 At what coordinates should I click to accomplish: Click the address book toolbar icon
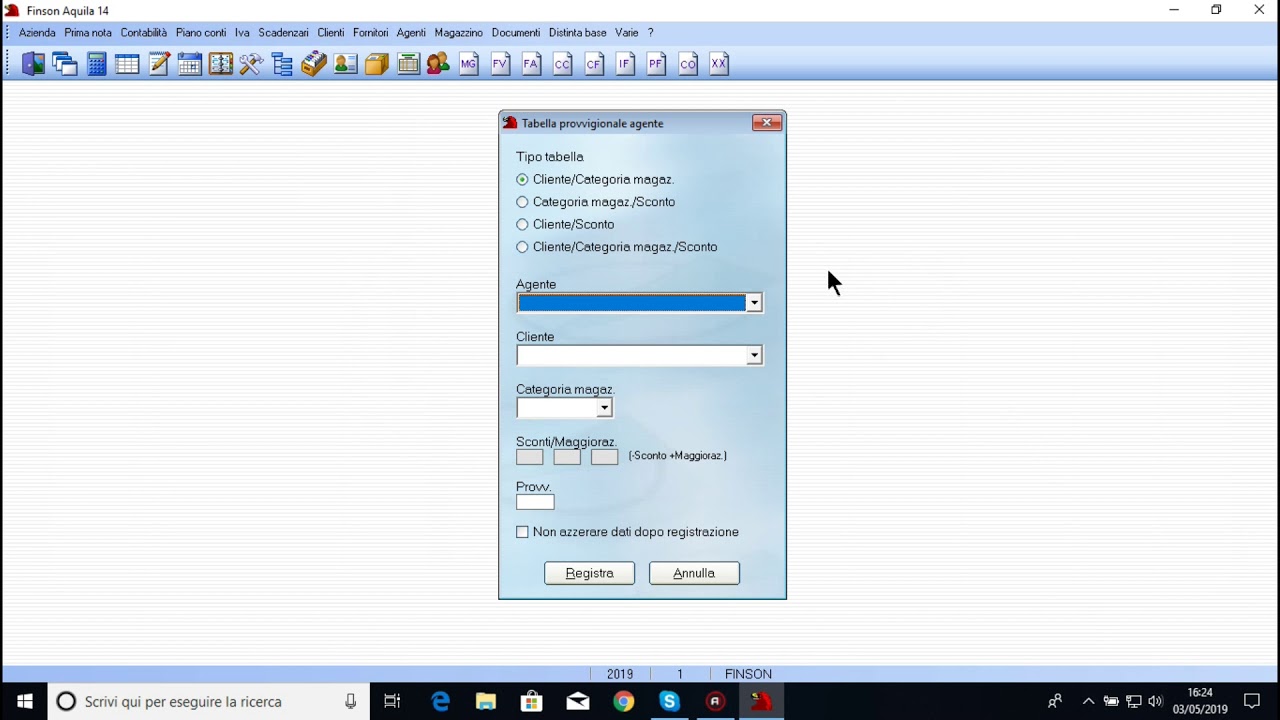pyautogui.click(x=221, y=64)
